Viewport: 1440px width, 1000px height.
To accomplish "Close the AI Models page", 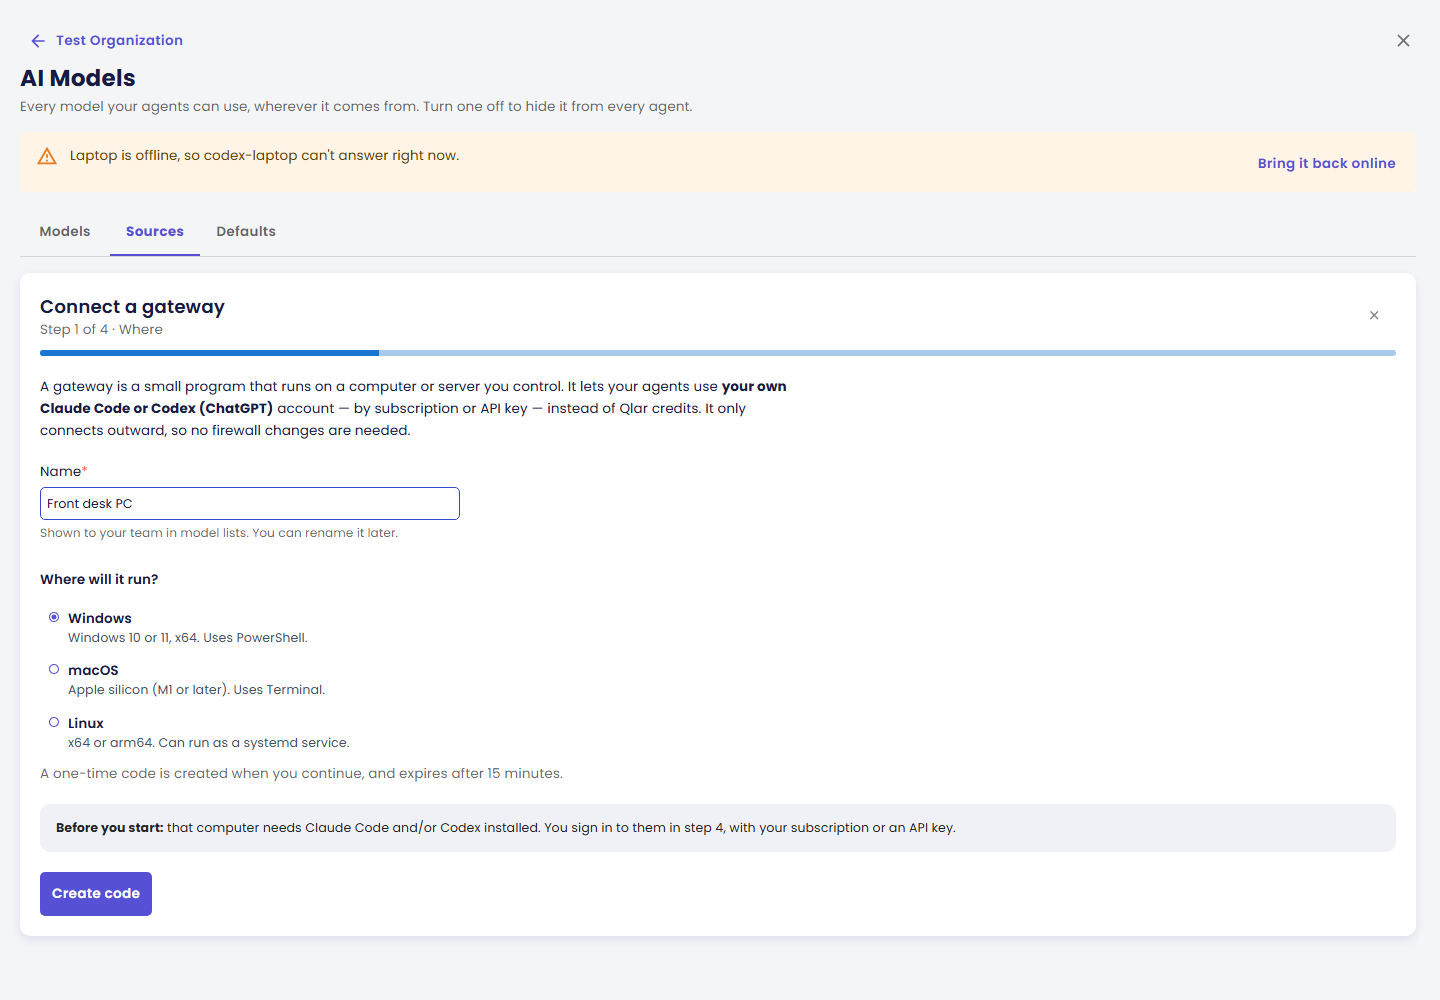I will pyautogui.click(x=1403, y=41).
